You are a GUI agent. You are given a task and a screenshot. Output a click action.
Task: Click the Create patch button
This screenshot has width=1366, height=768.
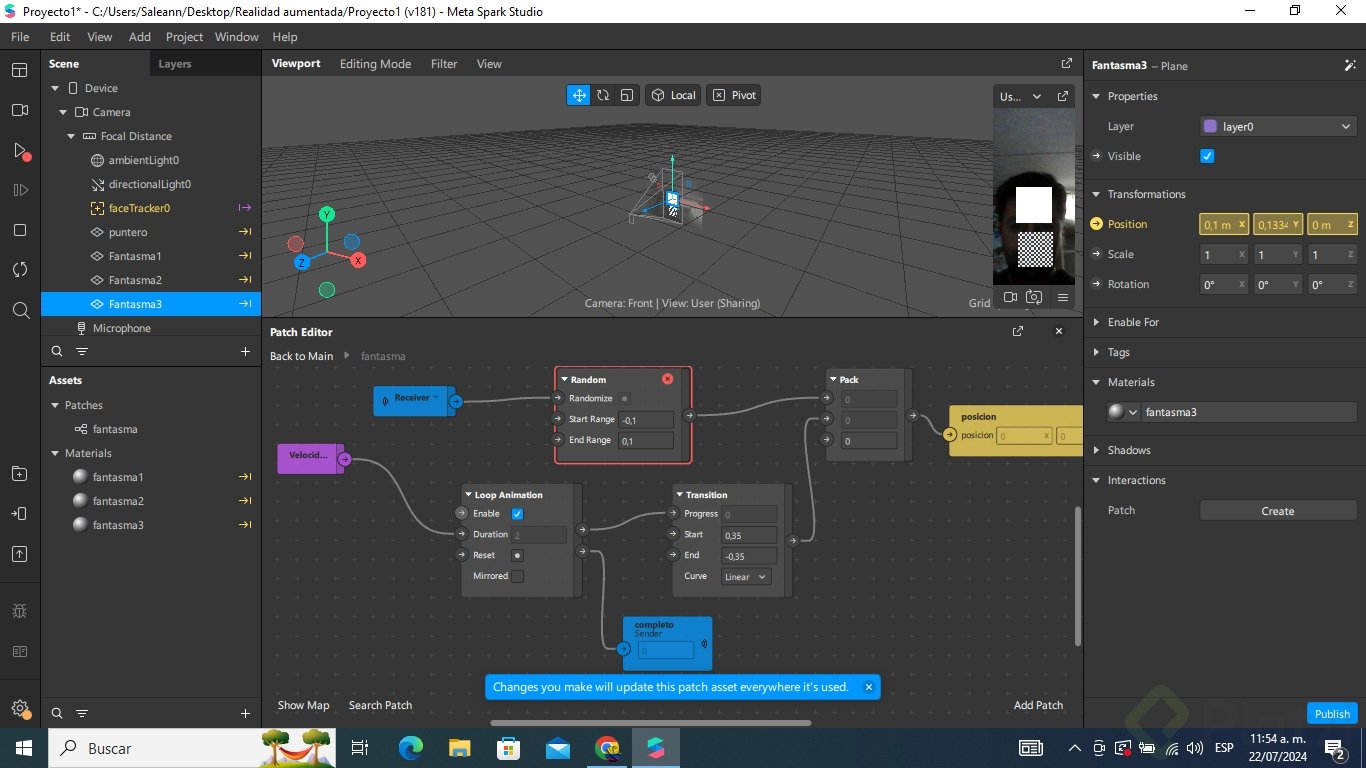pos(1277,511)
